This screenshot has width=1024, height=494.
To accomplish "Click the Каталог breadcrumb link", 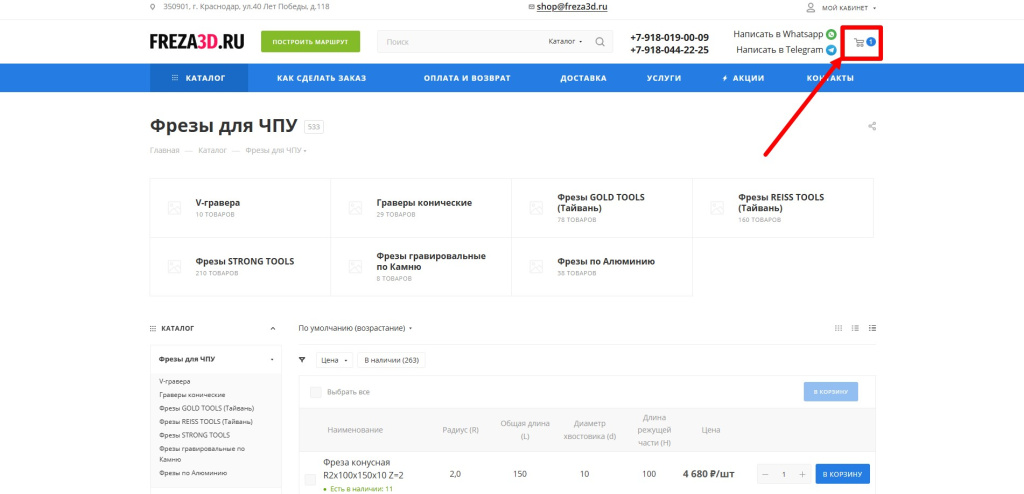I will [x=213, y=150].
